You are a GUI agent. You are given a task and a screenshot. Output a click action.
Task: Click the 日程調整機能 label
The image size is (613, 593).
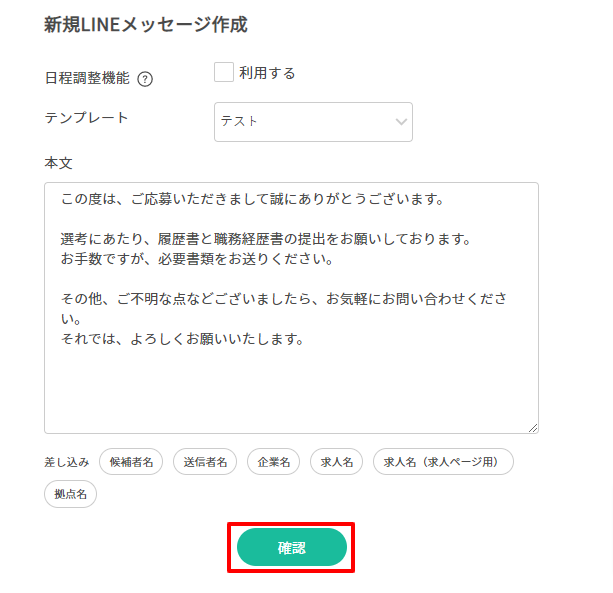[x=87, y=78]
